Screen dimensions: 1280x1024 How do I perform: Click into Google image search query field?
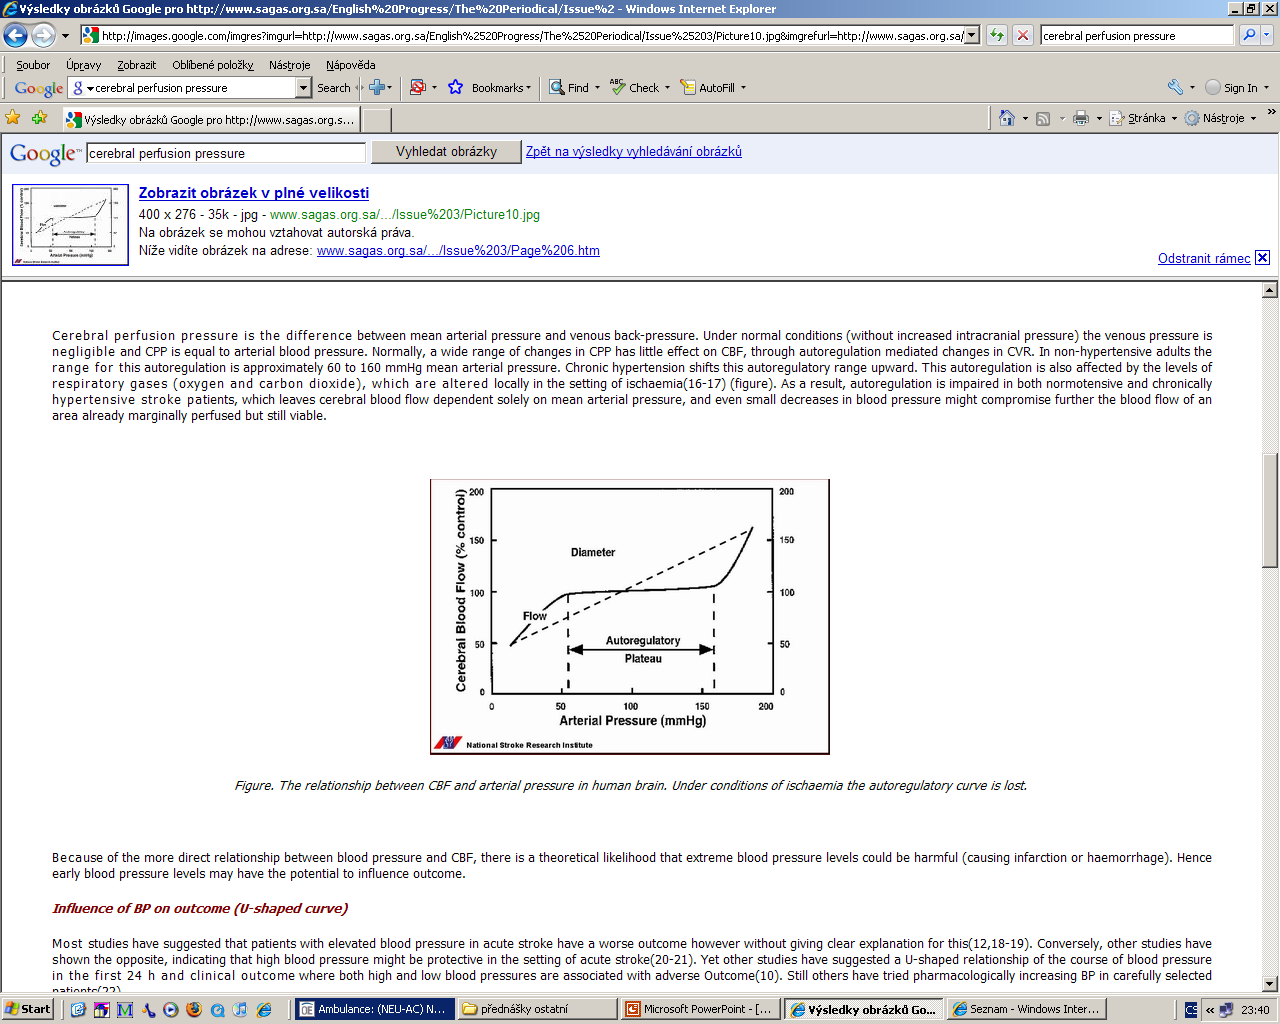pyautogui.click(x=226, y=153)
